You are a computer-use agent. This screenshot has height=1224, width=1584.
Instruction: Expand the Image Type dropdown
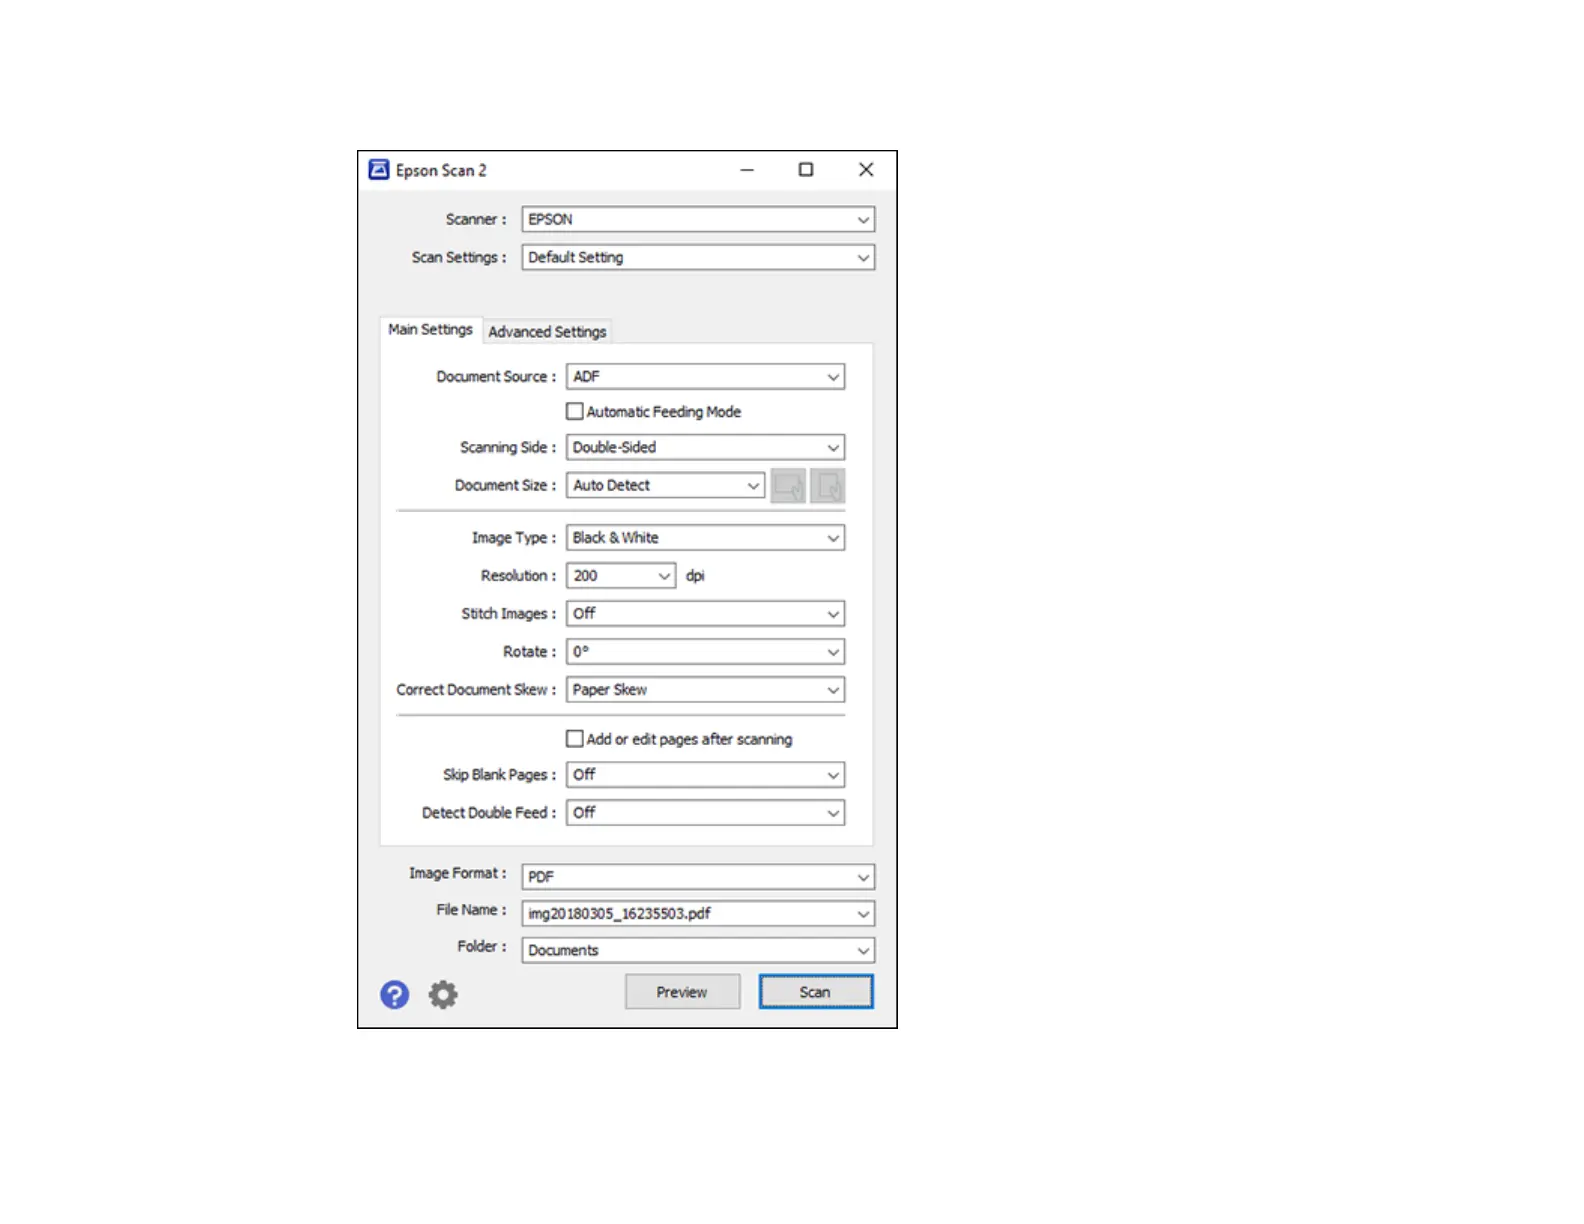(706, 538)
